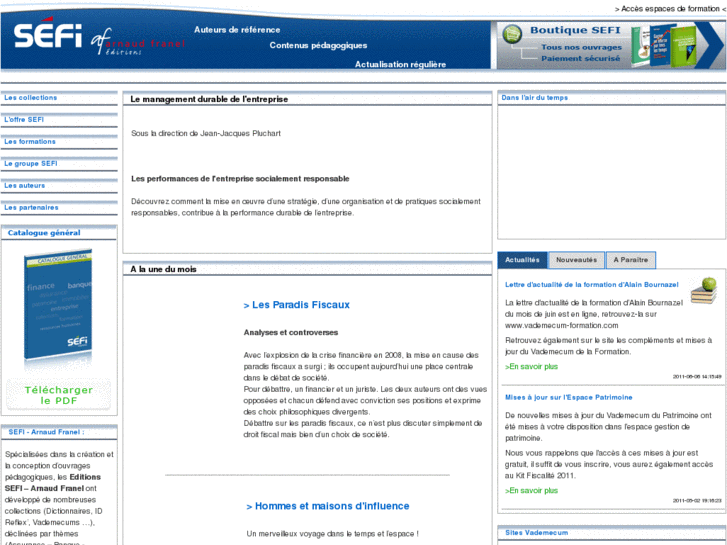This screenshot has width=727, height=545.
Task: Click Actualisation régulière header text
Action: [x=400, y=64]
